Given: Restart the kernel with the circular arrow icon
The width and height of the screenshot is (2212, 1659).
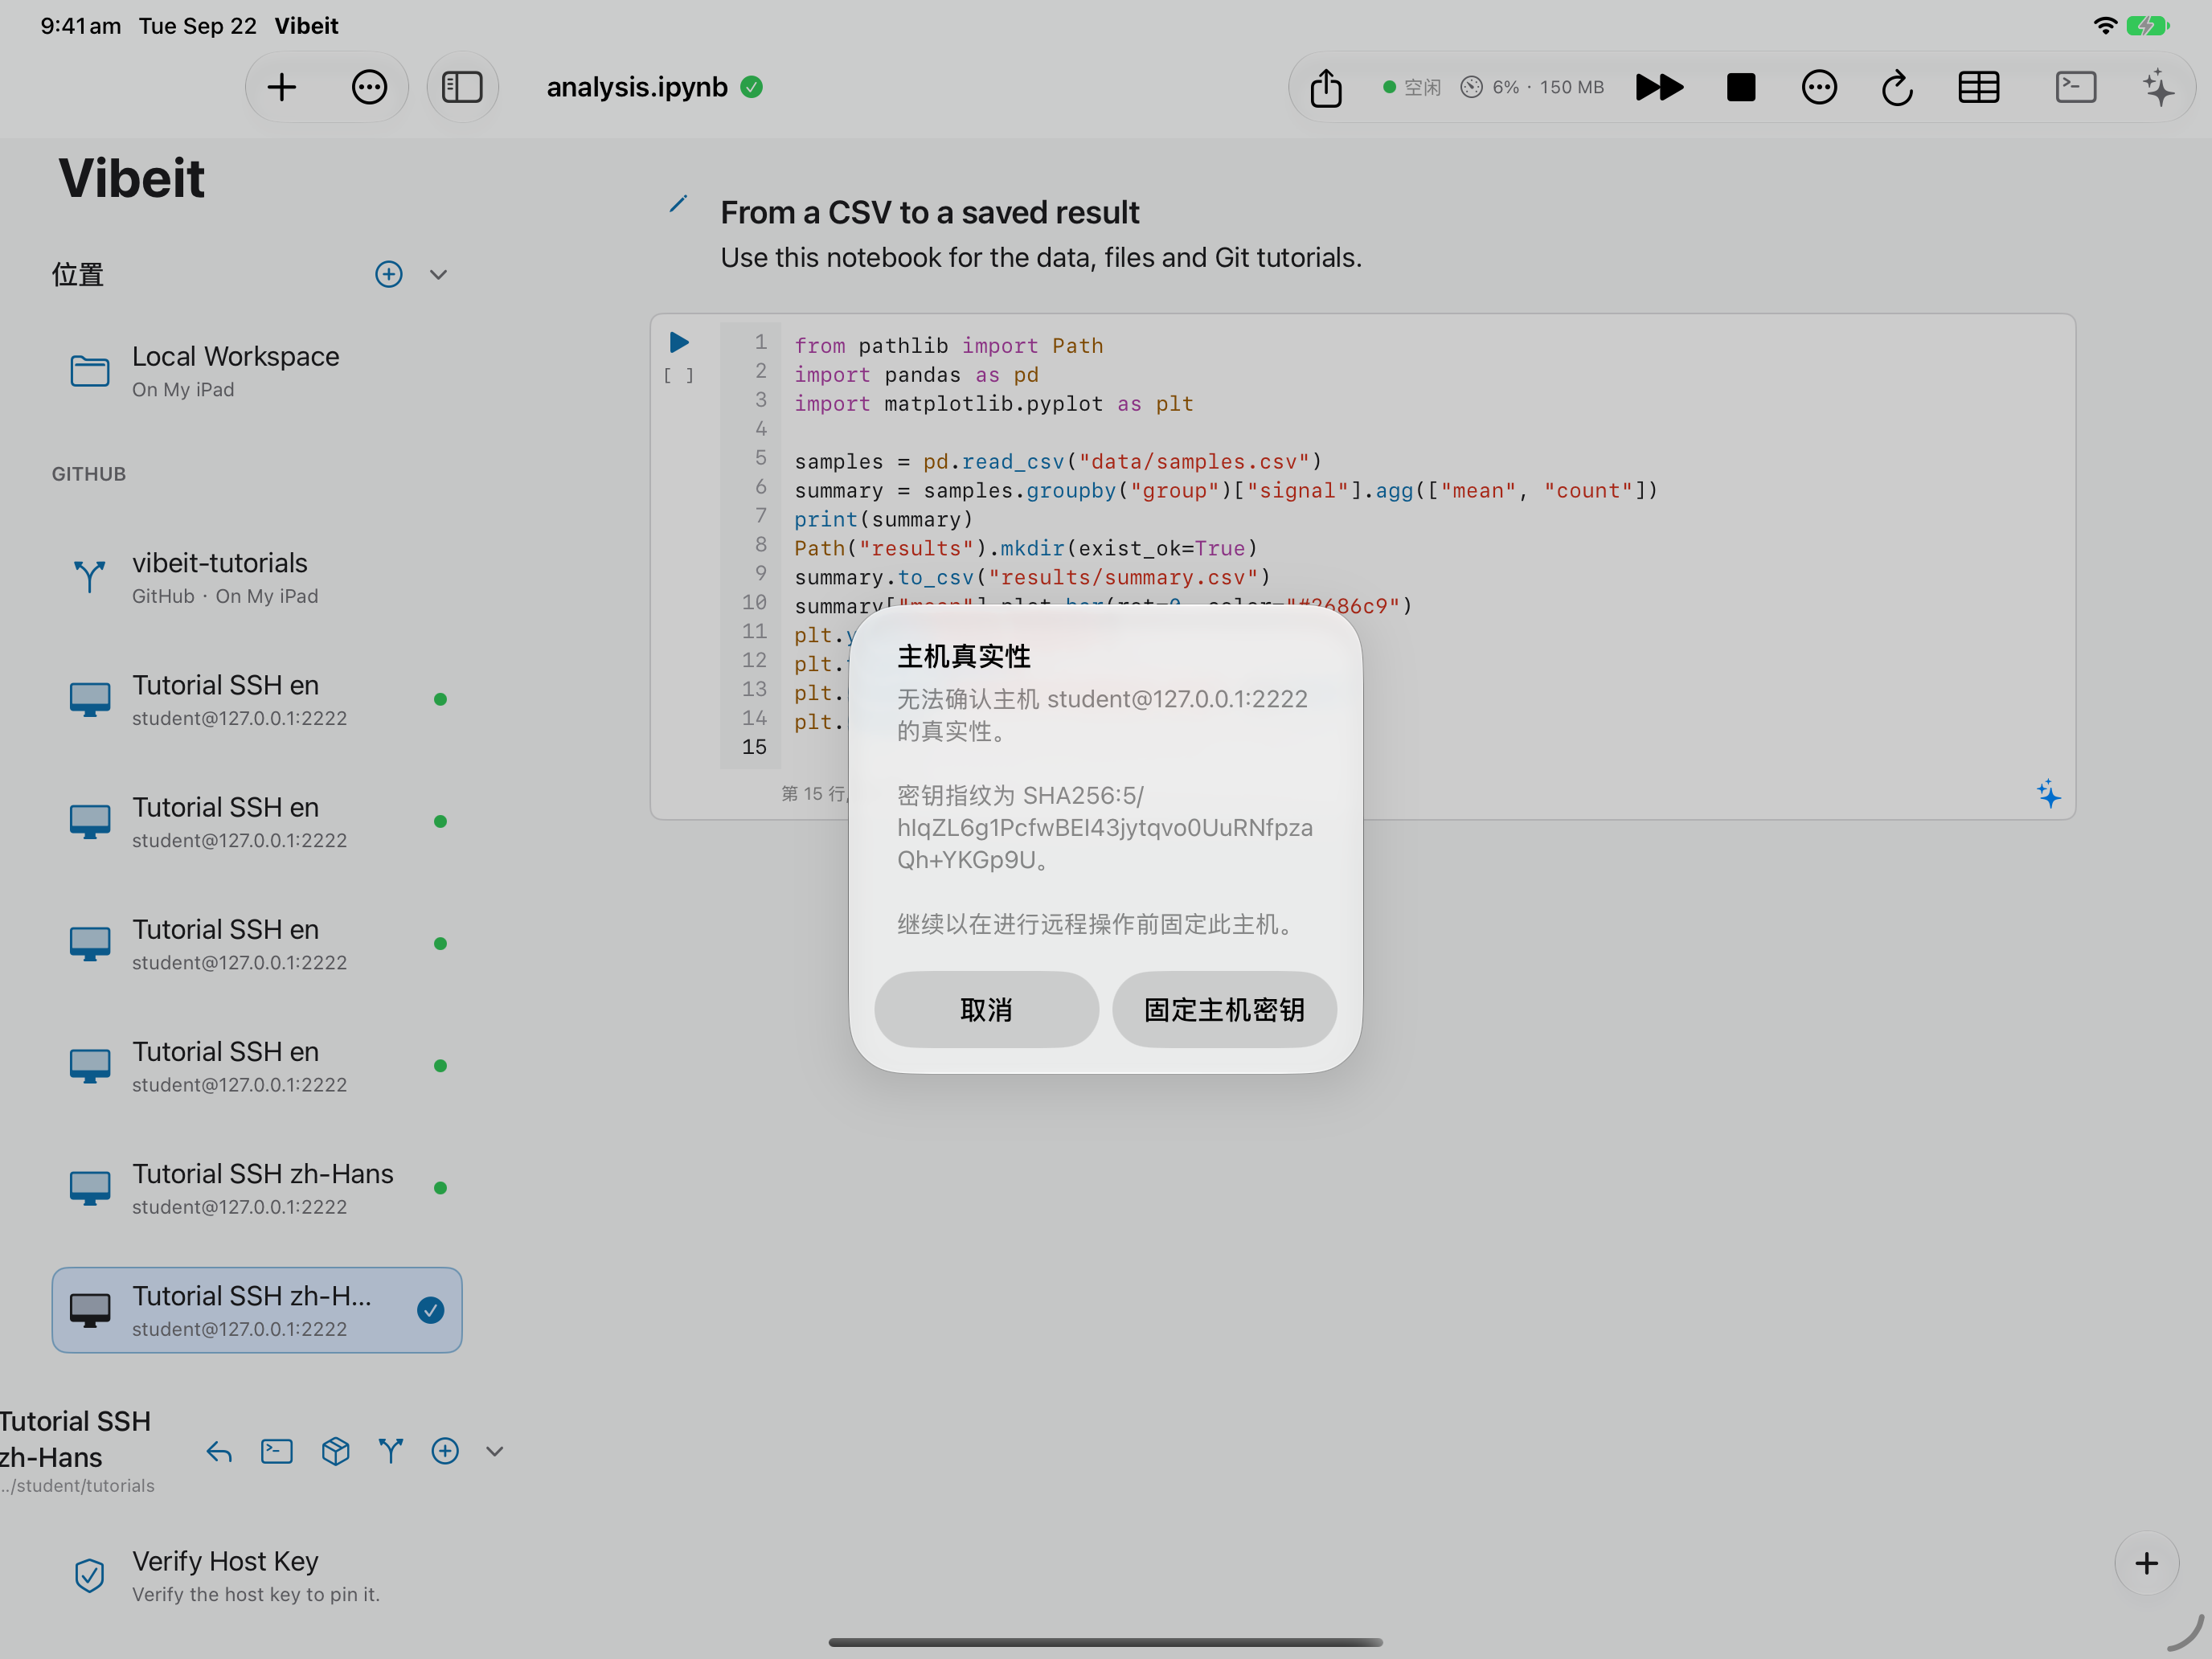Looking at the screenshot, I should pos(1897,87).
